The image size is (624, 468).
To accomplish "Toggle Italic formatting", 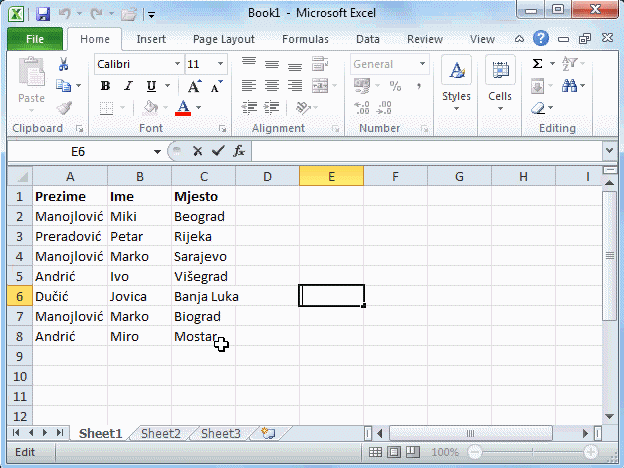I will click(x=123, y=86).
